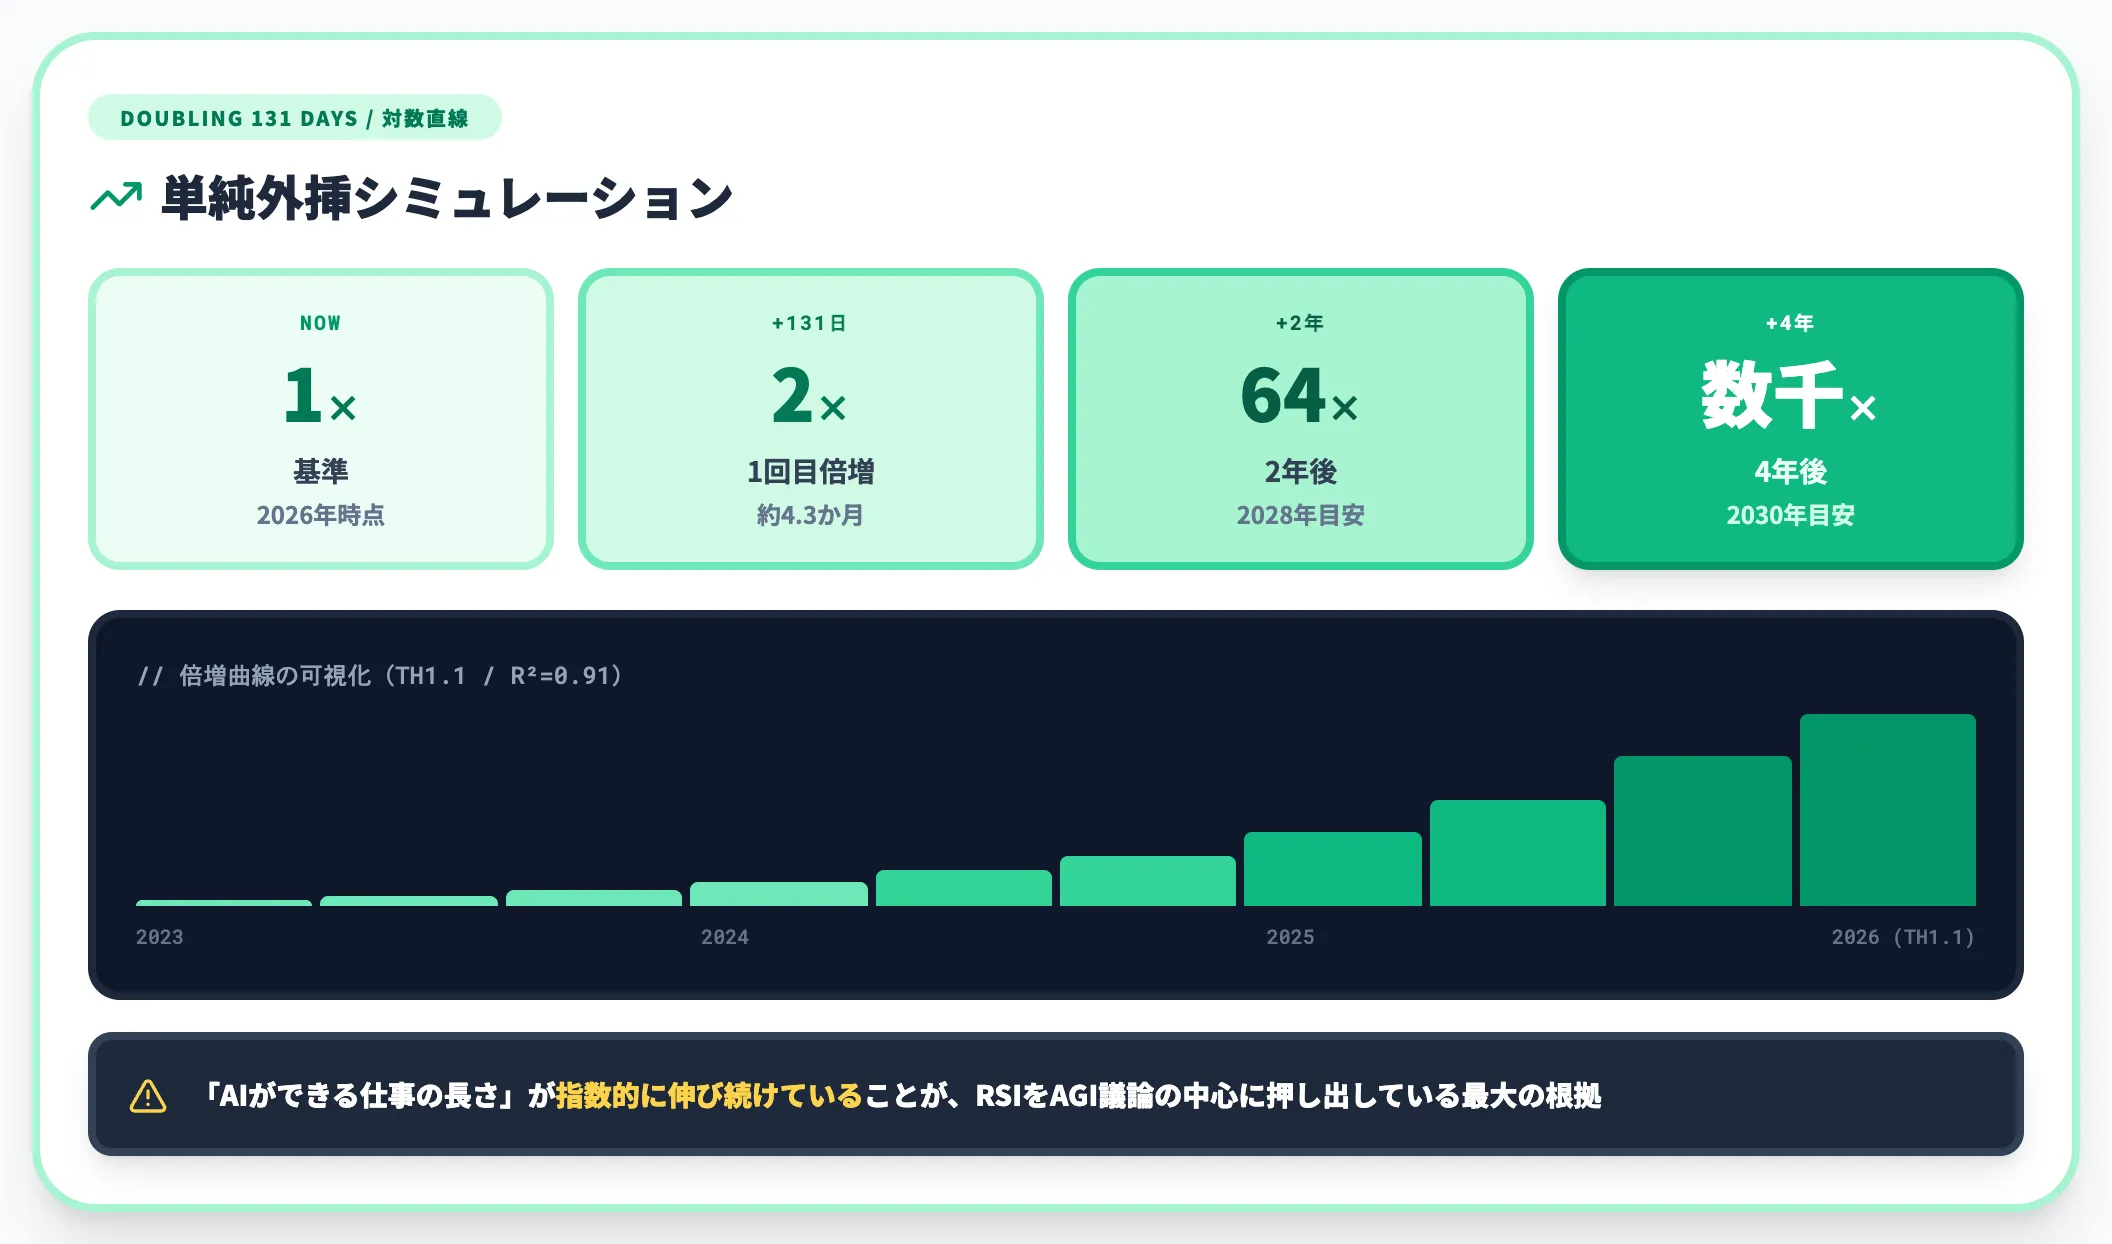This screenshot has width=2112, height=1244.
Task: Click the 64× value
Action: tap(1300, 396)
